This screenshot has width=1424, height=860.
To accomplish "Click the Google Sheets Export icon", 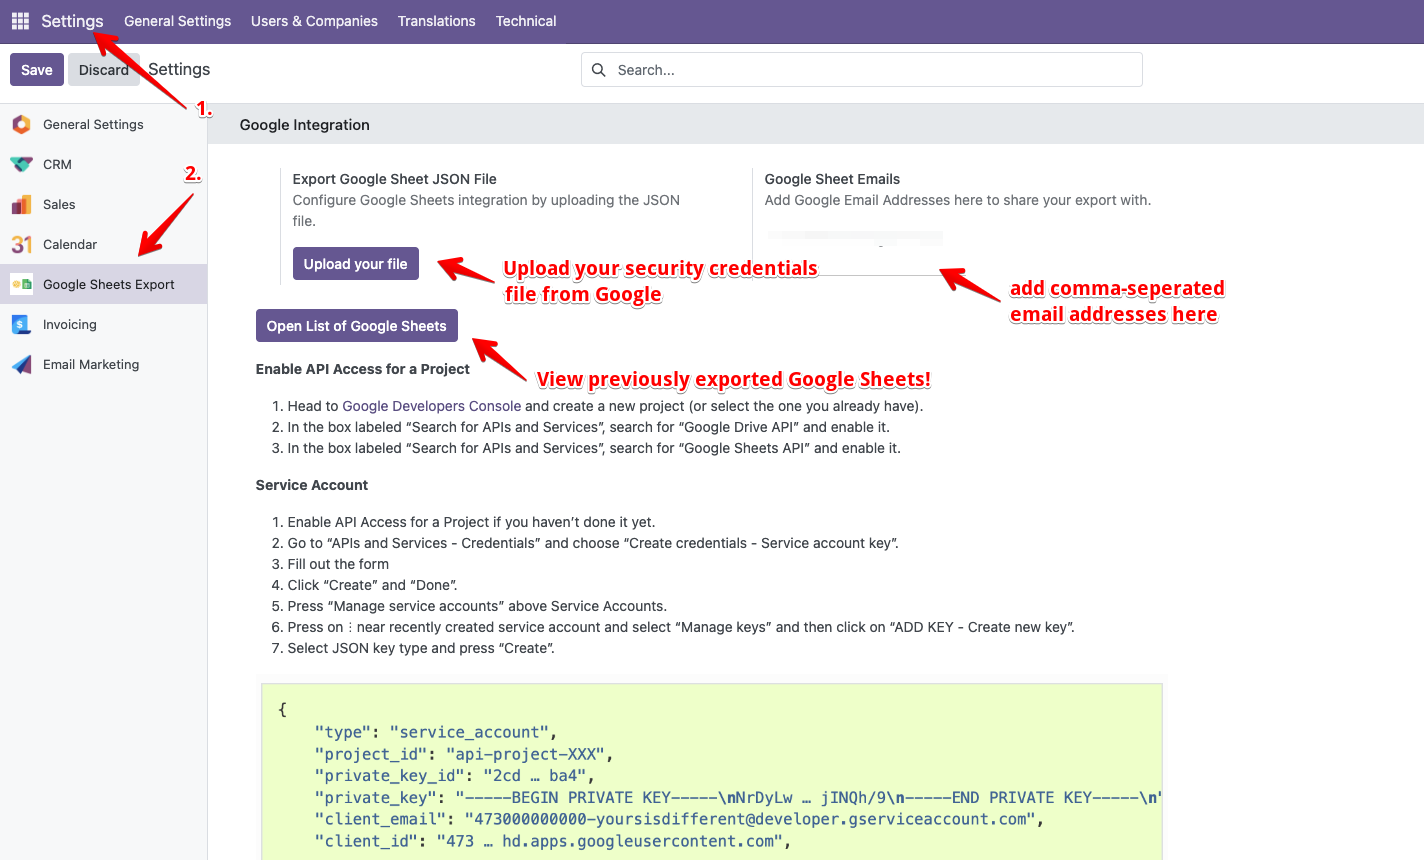I will (x=21, y=285).
